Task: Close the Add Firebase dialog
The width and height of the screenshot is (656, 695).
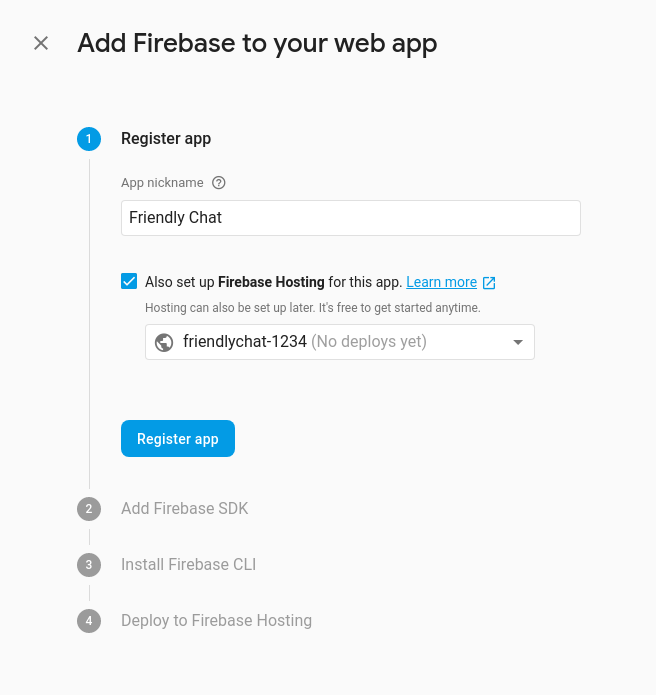Action: 41,43
